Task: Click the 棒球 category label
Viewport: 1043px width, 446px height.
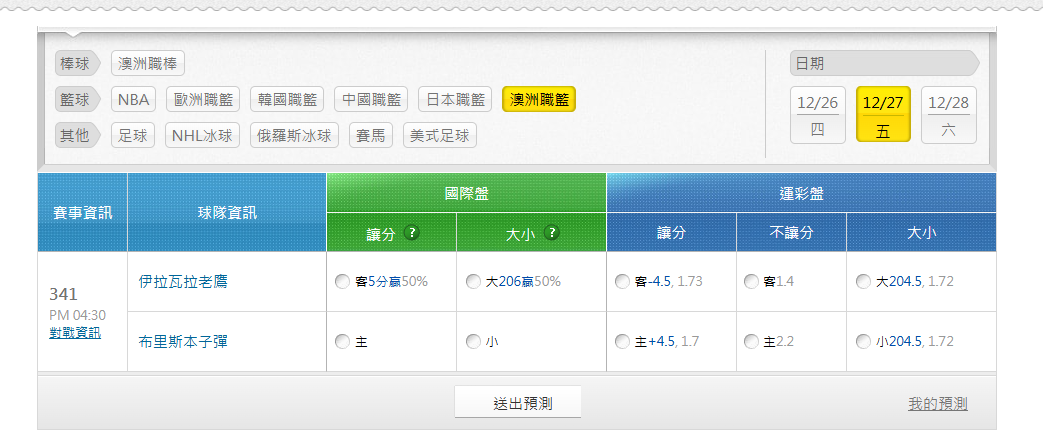Action: point(77,64)
